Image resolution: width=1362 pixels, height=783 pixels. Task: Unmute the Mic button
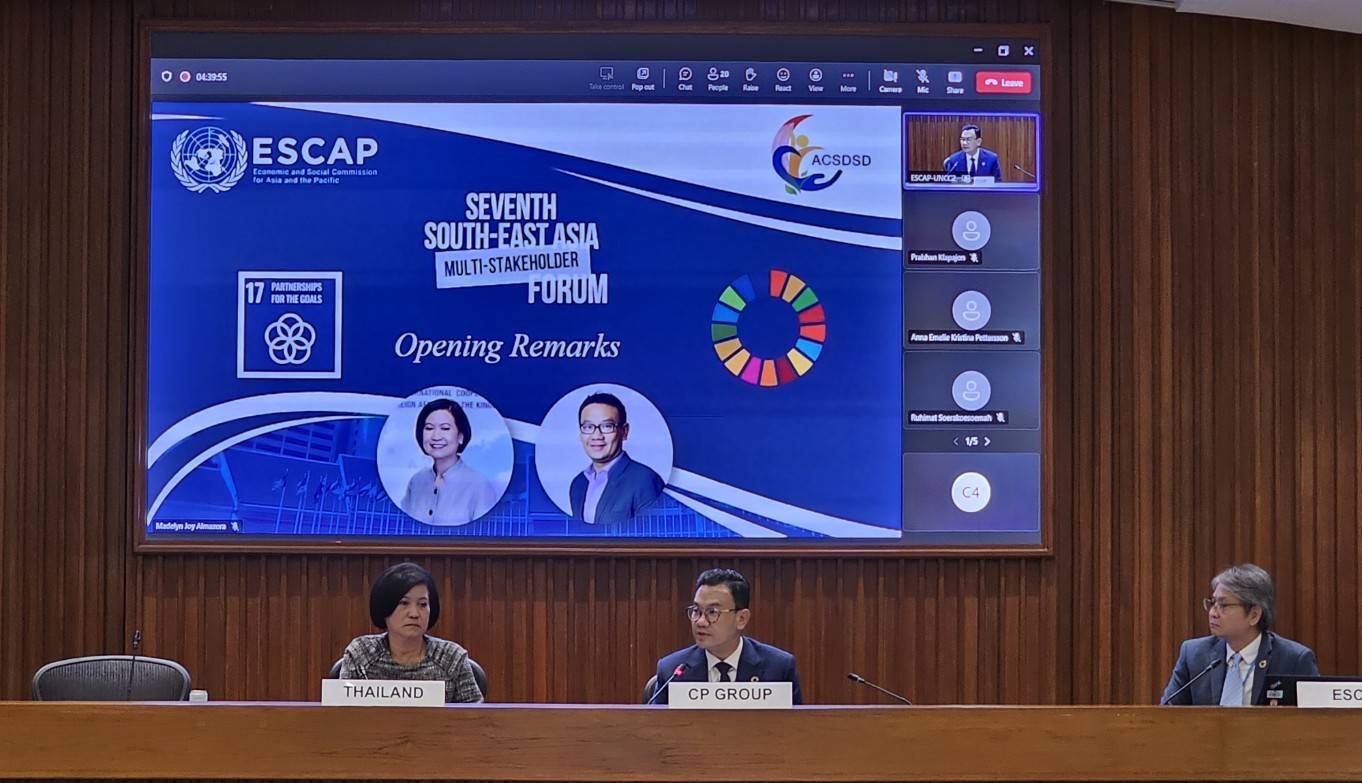[922, 78]
